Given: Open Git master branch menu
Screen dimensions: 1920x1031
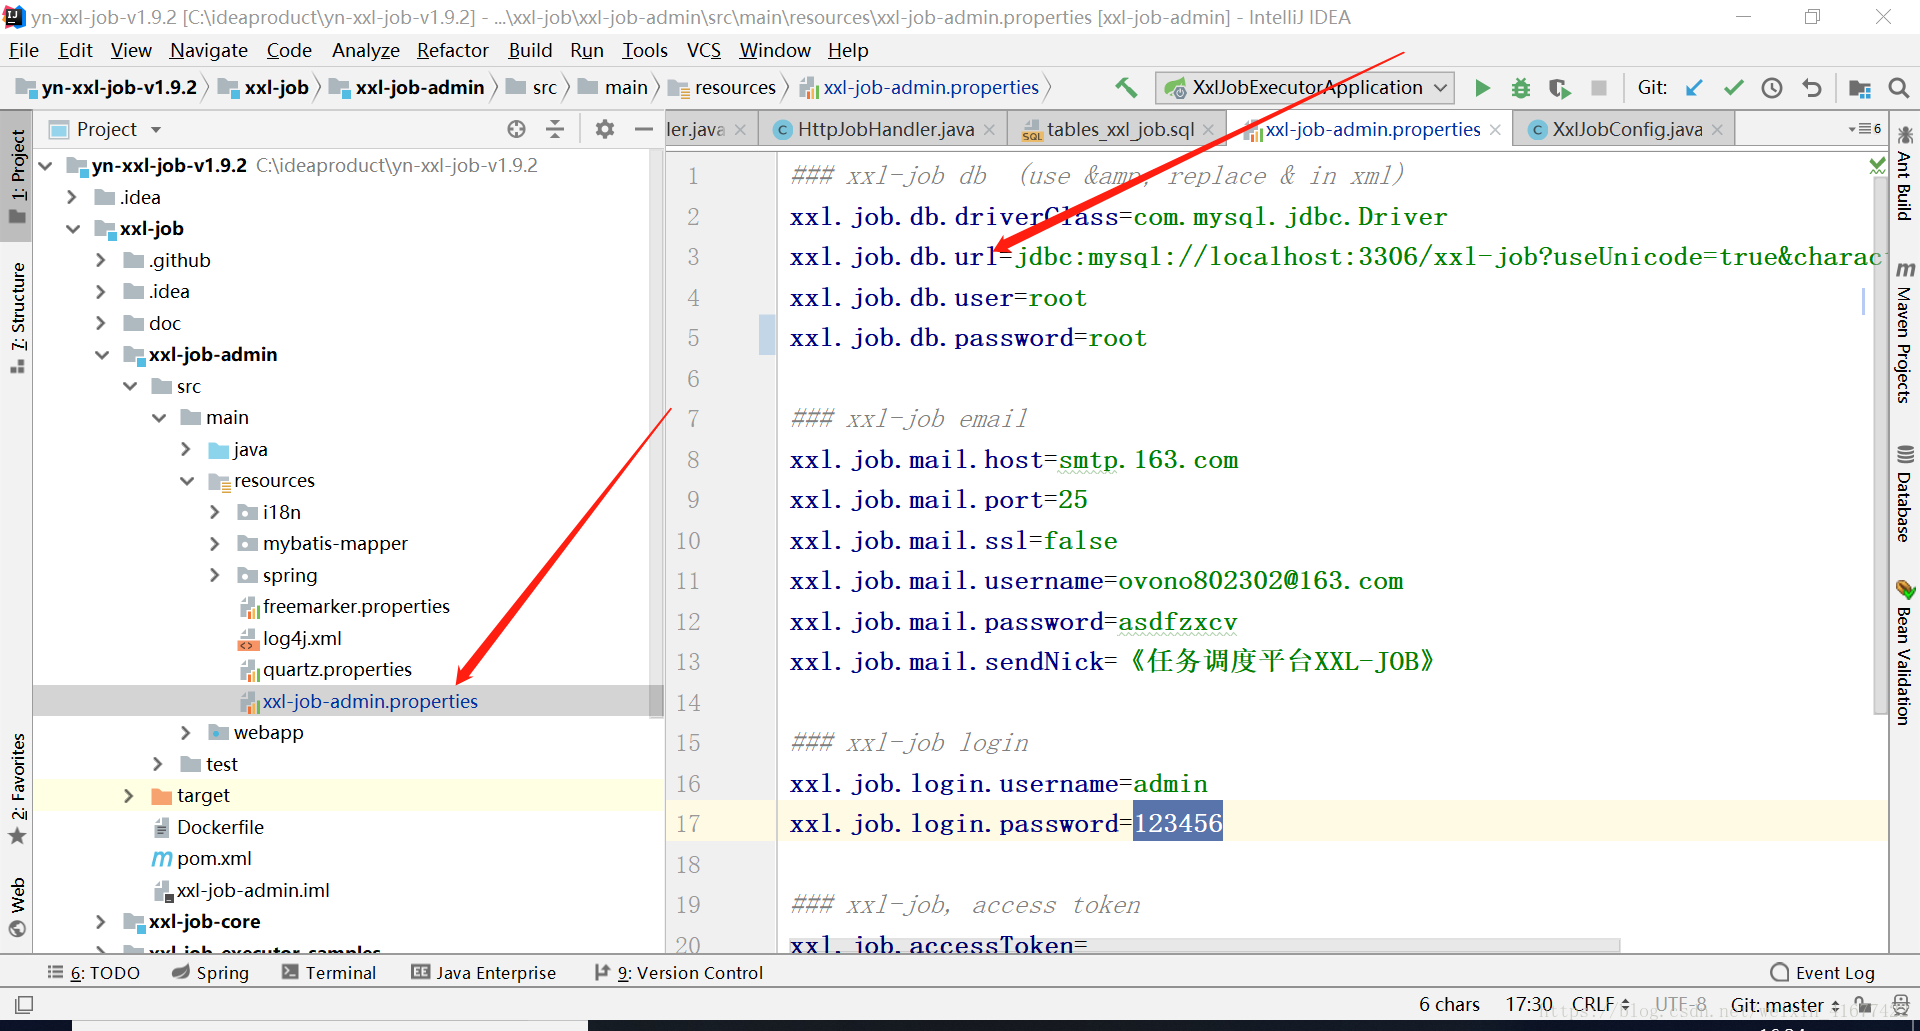Looking at the screenshot, I should (x=1786, y=1004).
